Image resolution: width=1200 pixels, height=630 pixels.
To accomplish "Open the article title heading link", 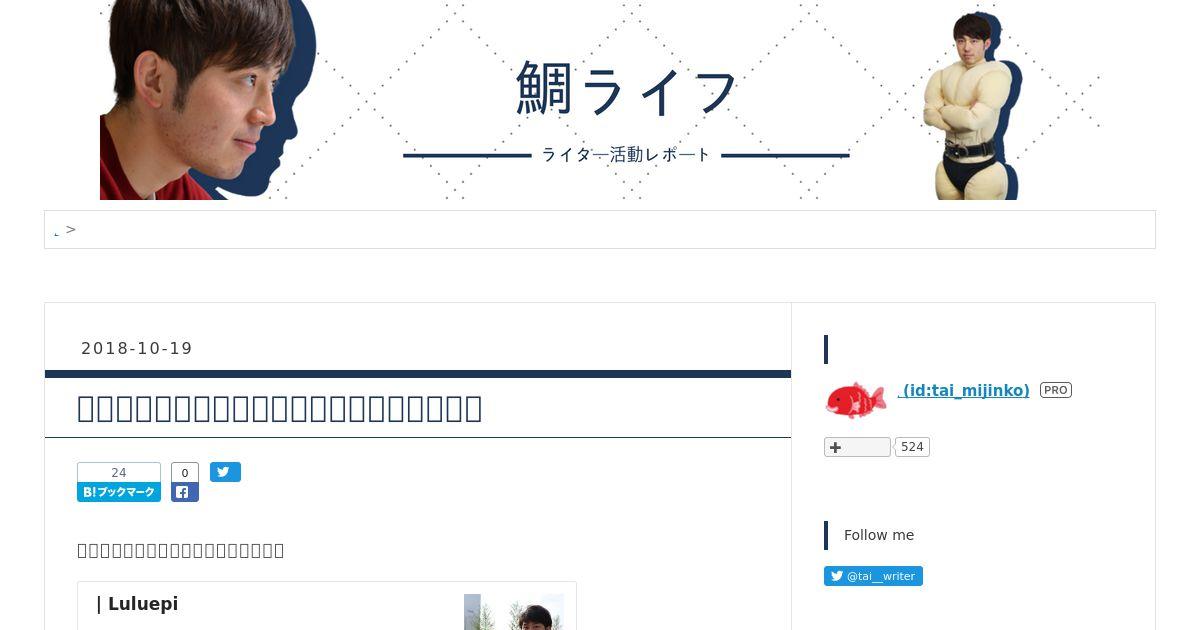I will pos(280,408).
